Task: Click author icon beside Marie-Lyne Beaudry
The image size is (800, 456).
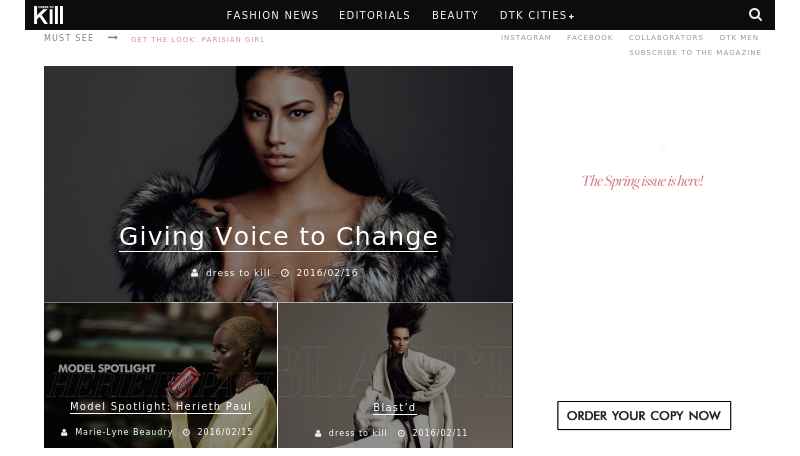Action: pos(64,433)
